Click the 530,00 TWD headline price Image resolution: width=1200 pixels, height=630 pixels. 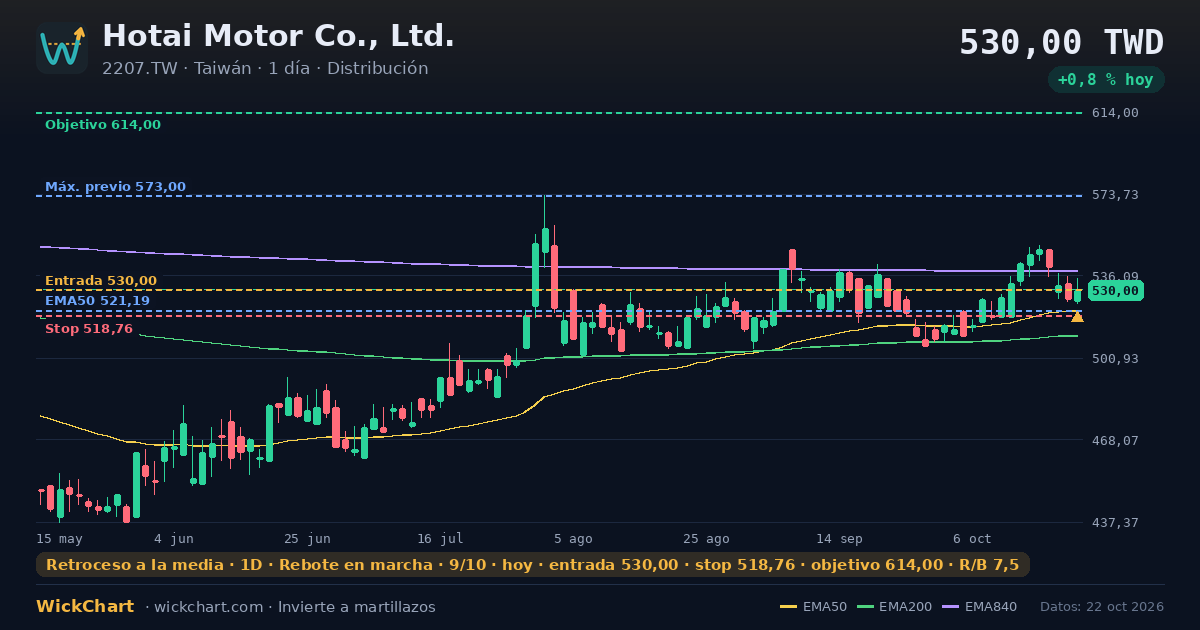coord(1061,43)
